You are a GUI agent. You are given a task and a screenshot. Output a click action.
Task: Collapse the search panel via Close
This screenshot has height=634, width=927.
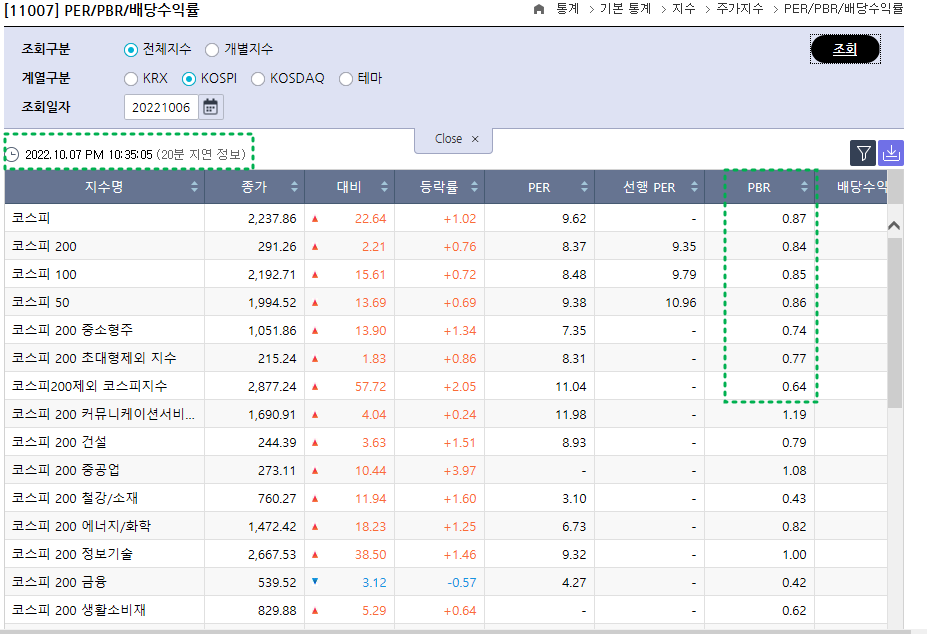coord(453,139)
